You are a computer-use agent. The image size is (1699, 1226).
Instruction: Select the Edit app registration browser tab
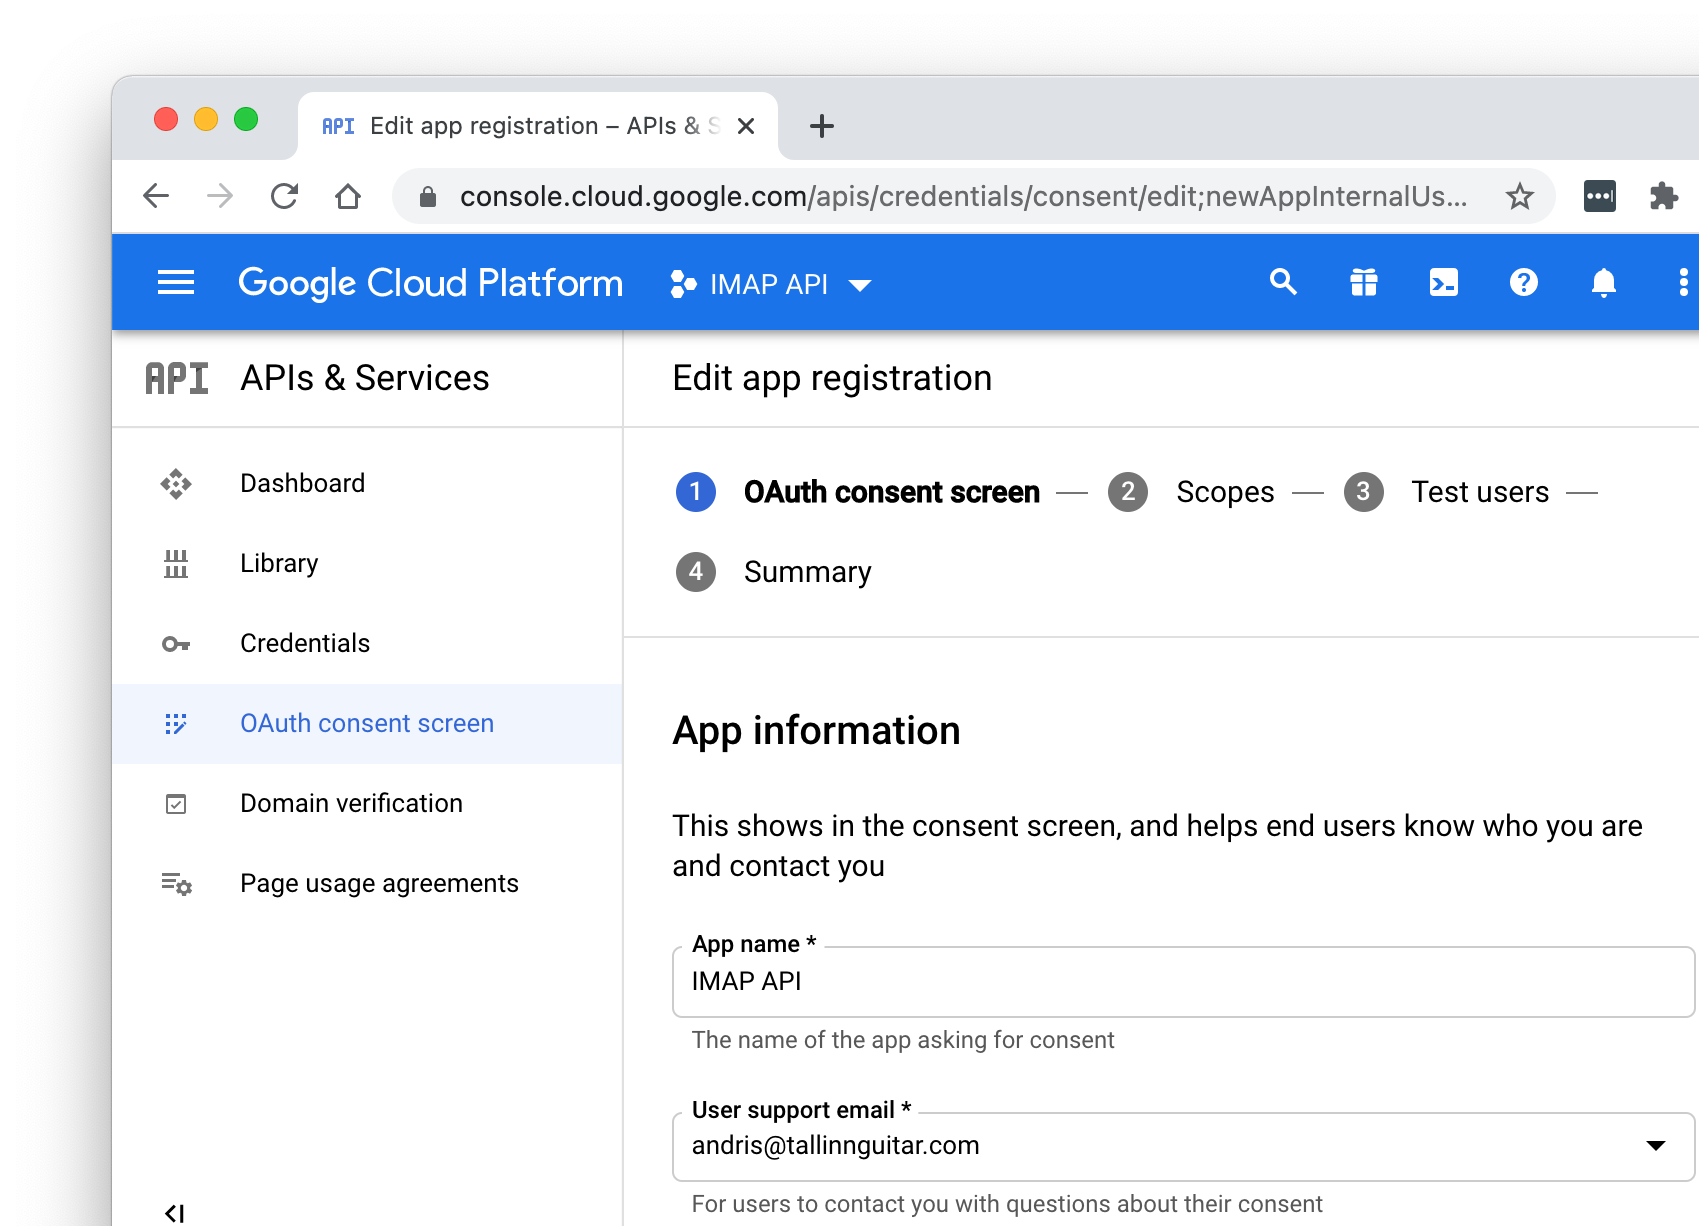538,126
